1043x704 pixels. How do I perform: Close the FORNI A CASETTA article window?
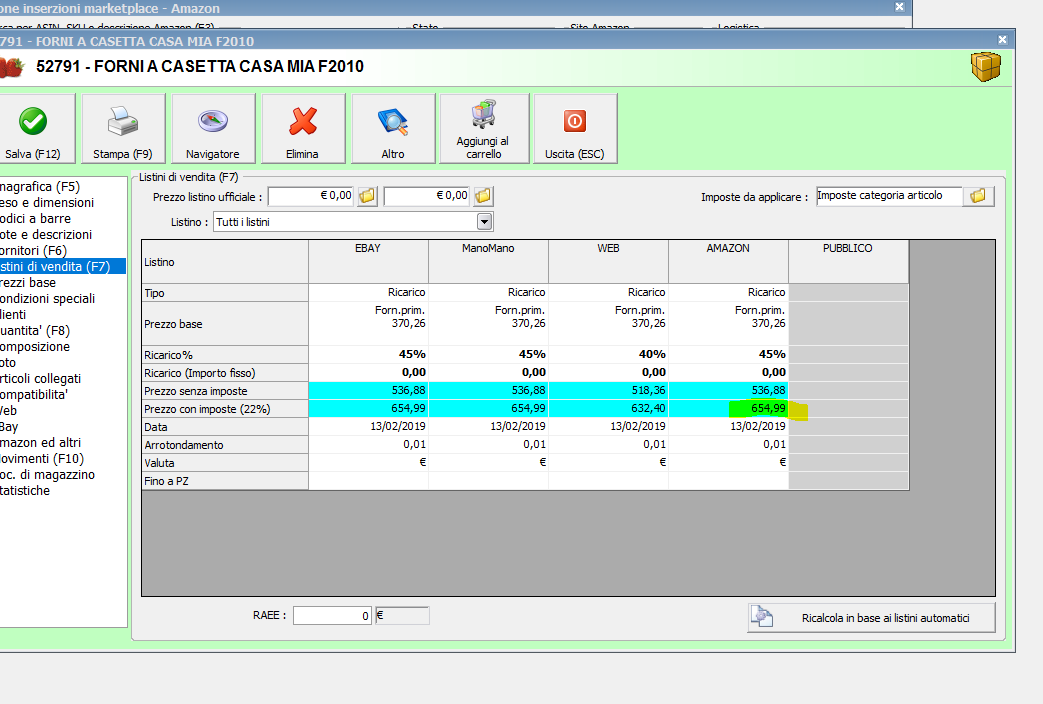point(1002,40)
